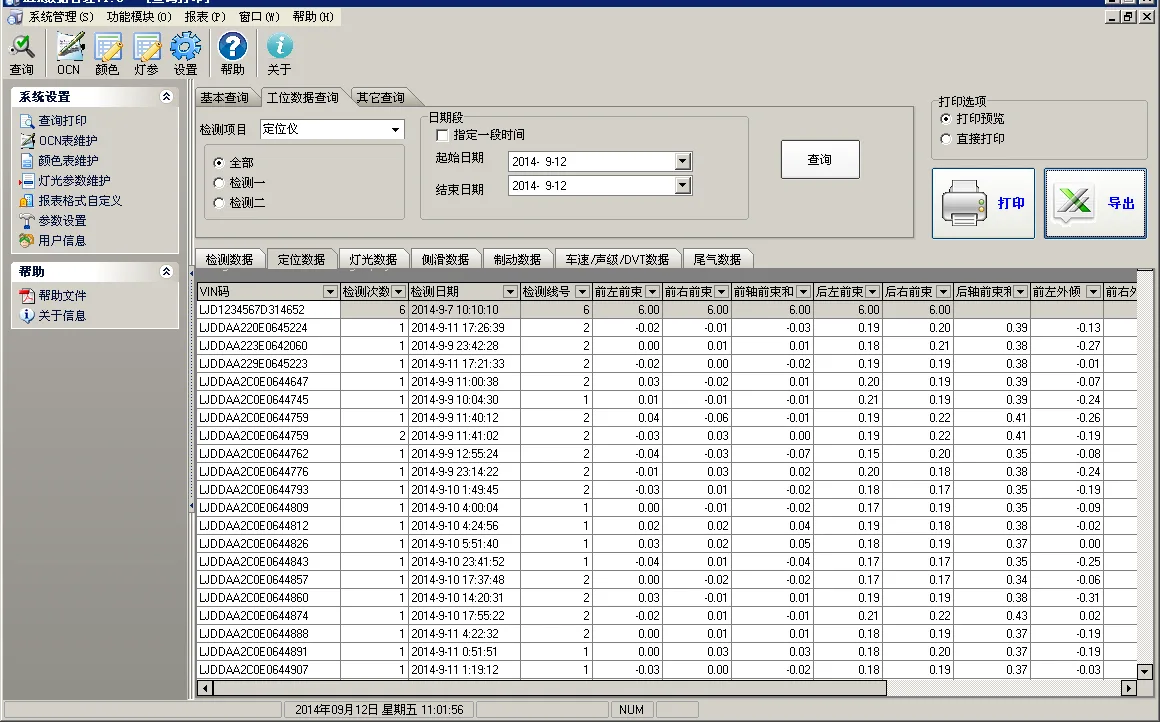Open the 起始日期 date dropdown
Image resolution: width=1160 pixels, height=722 pixels.
(x=683, y=161)
